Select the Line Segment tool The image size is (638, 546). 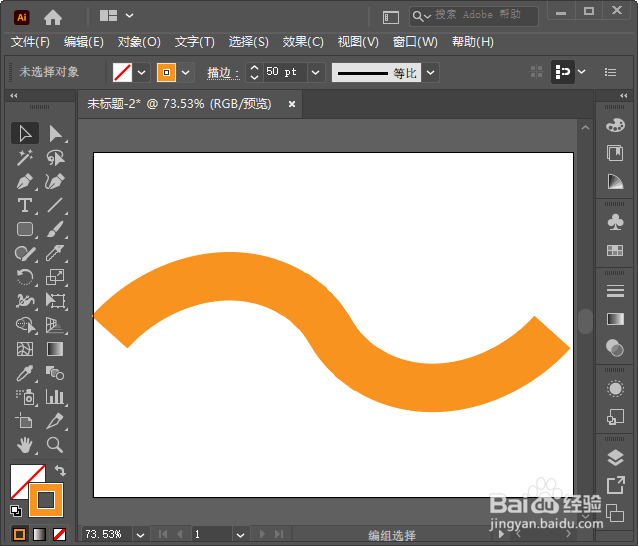pos(55,205)
